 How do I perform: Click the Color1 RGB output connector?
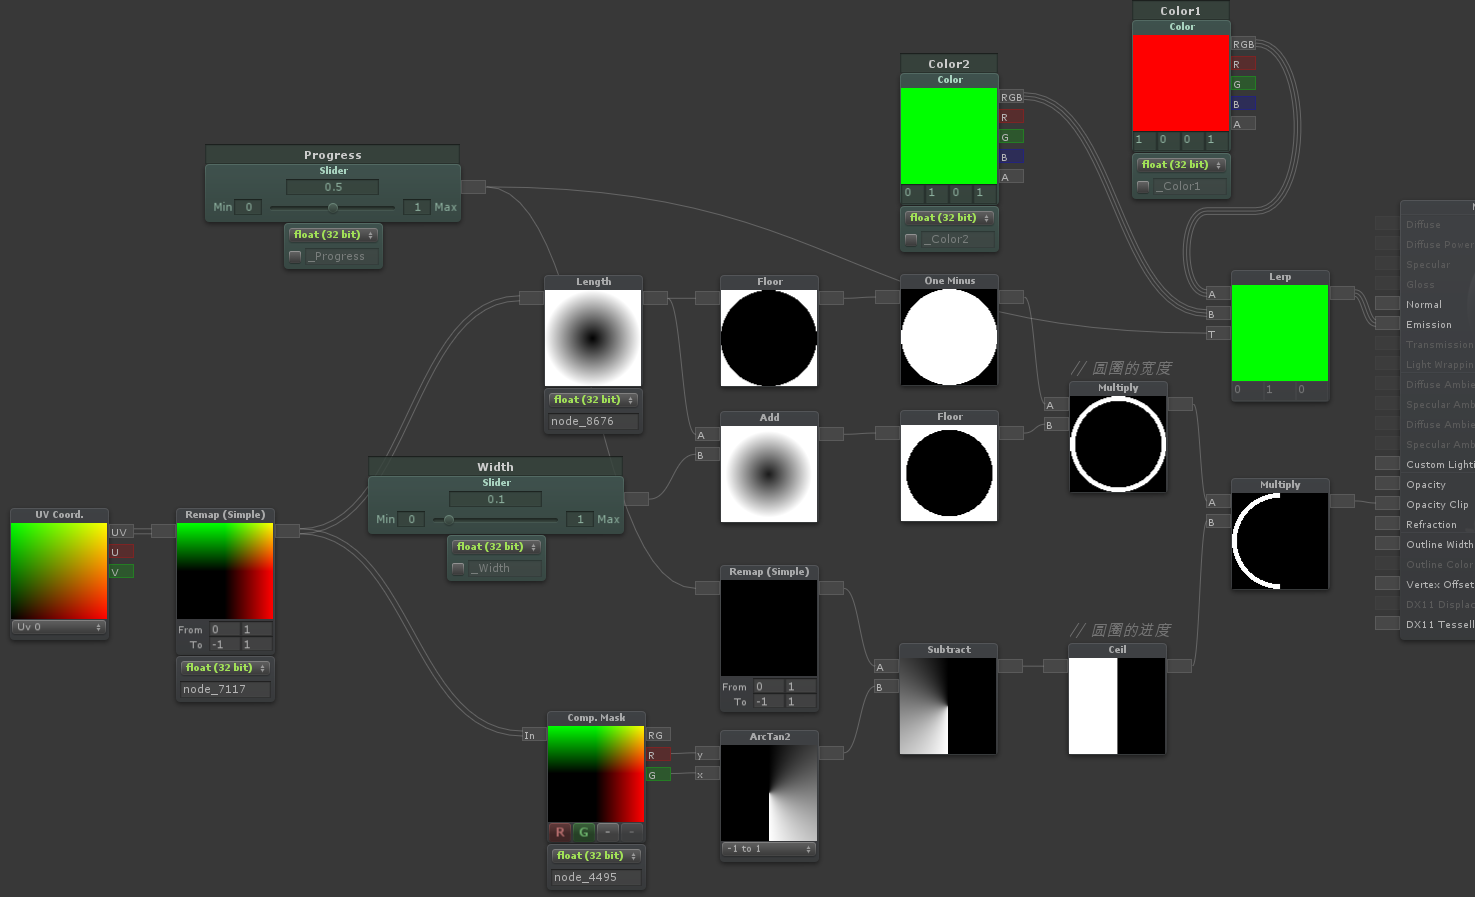[x=1243, y=44]
